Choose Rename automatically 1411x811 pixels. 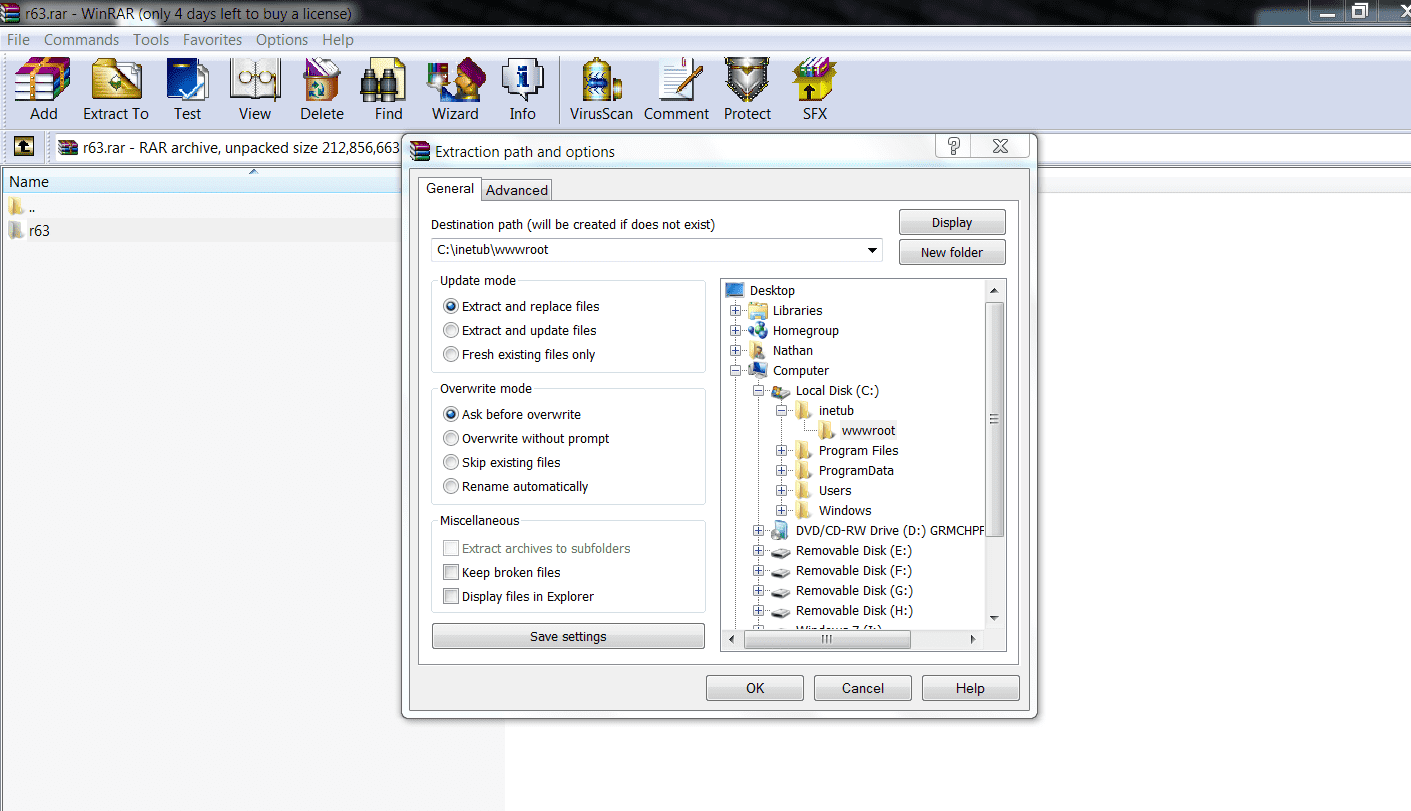coord(515,486)
